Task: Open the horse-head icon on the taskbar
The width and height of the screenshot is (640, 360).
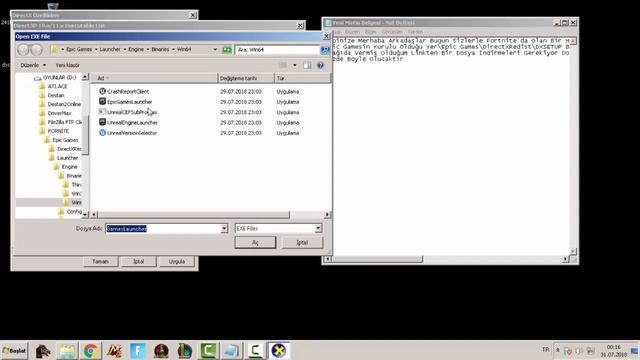Action: pos(43,351)
